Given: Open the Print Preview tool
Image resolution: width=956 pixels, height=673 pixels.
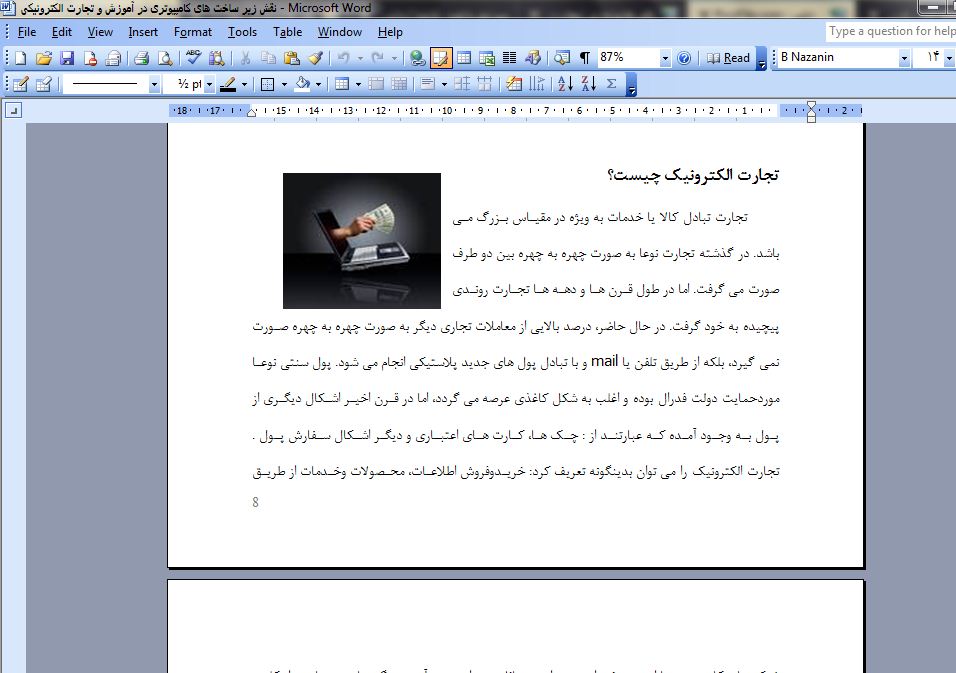Looking at the screenshot, I should [x=165, y=58].
